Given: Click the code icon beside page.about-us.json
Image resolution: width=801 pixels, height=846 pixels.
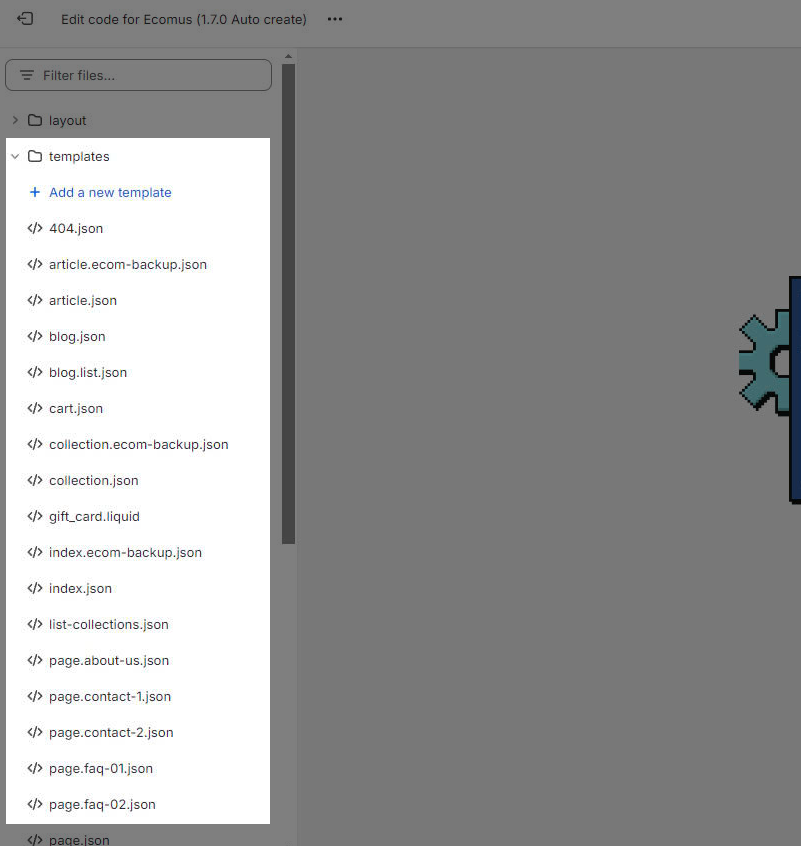Looking at the screenshot, I should coord(35,660).
